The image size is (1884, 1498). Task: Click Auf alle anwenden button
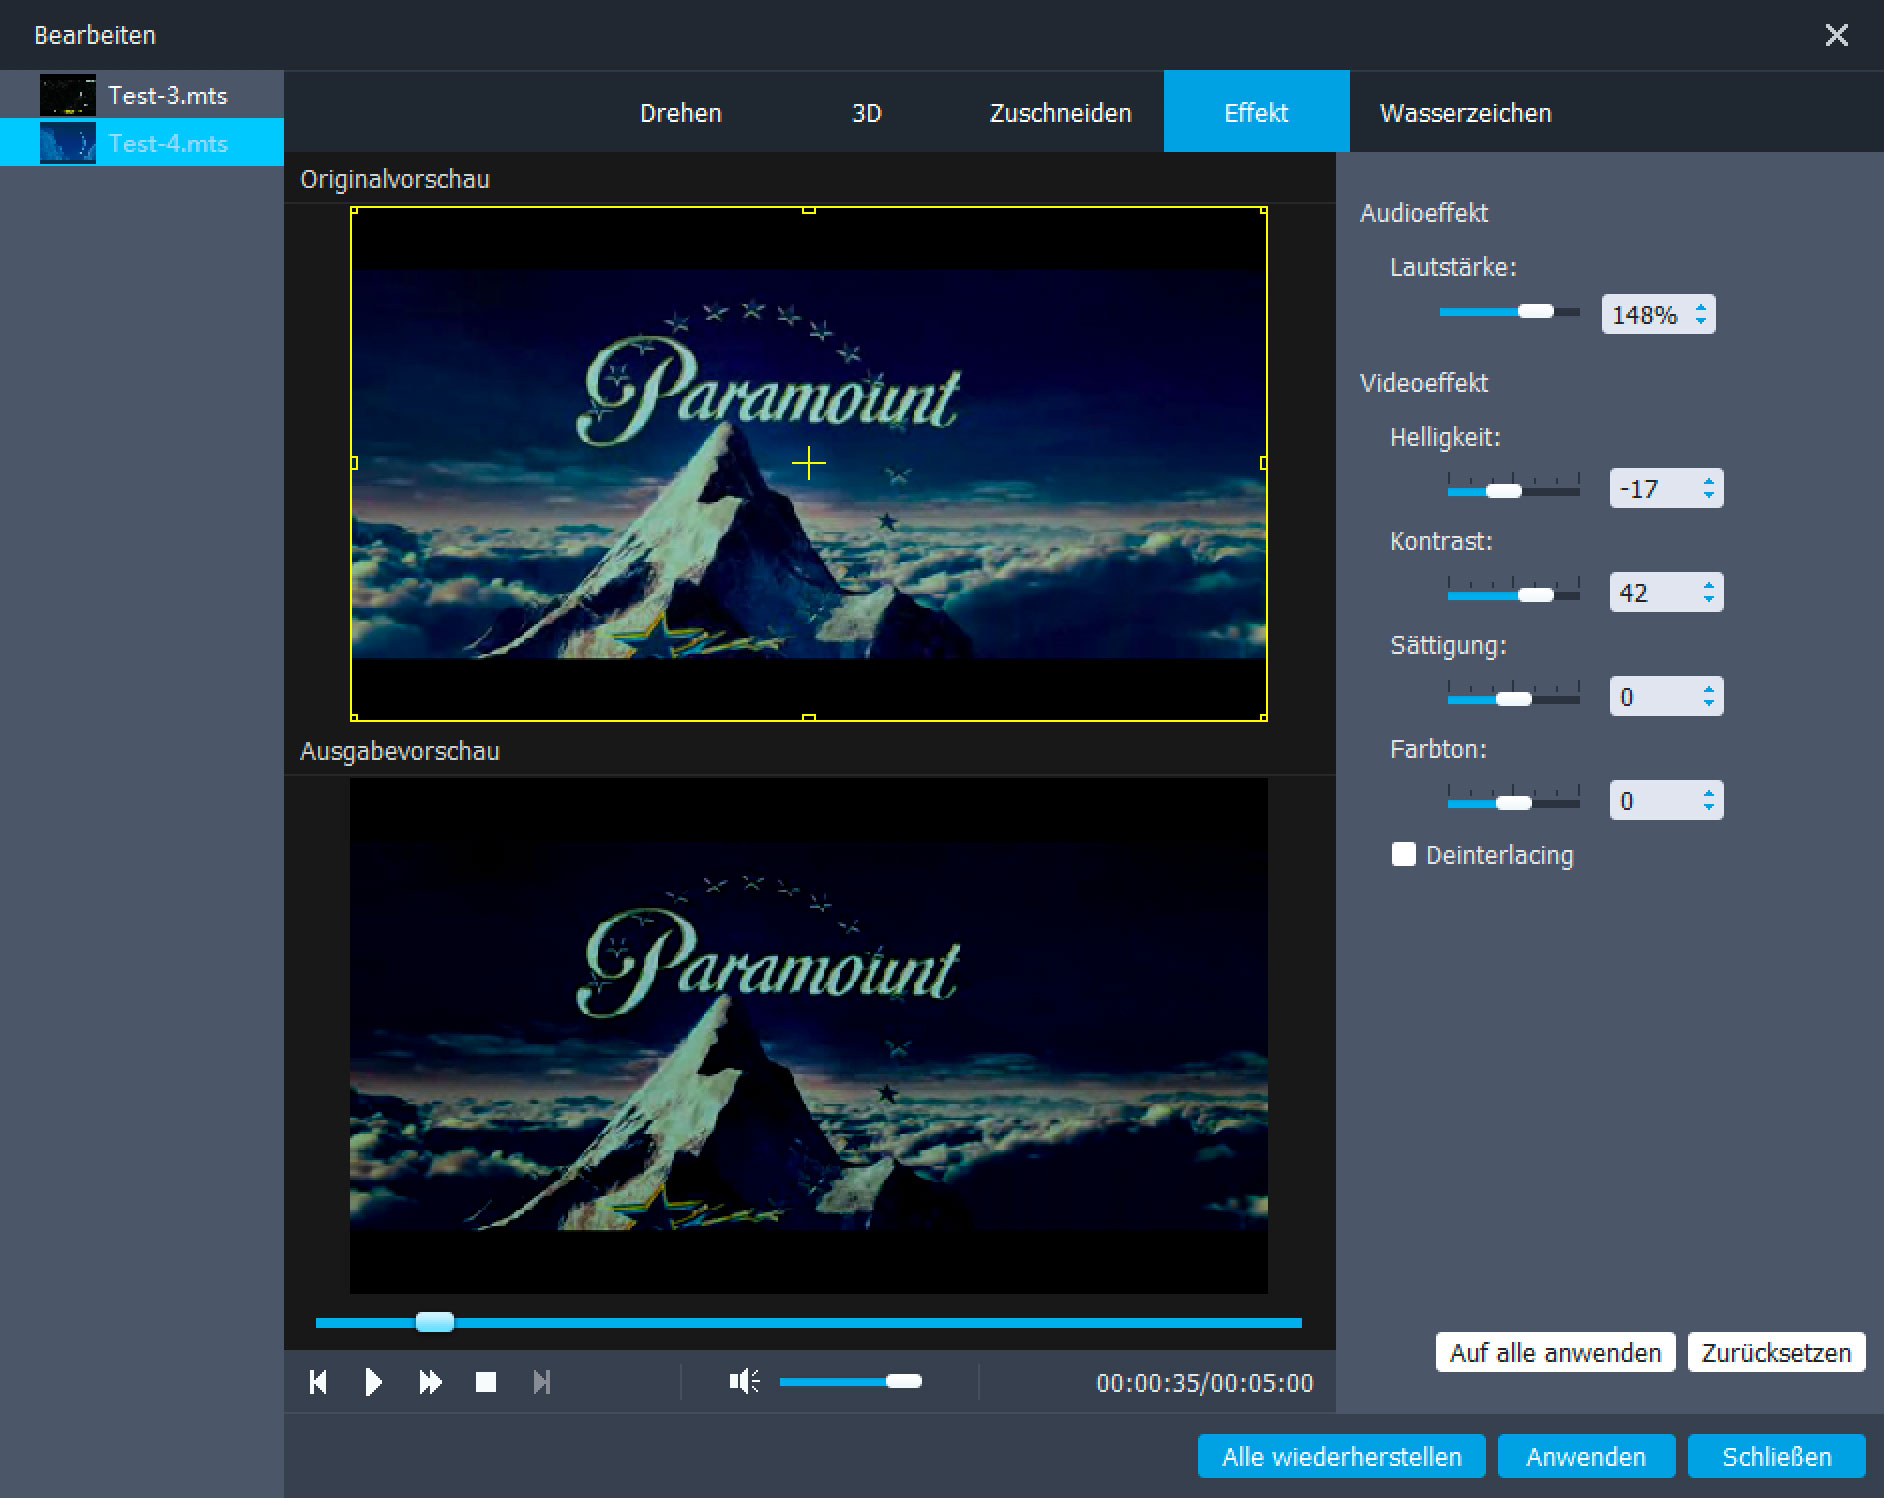(1555, 1352)
